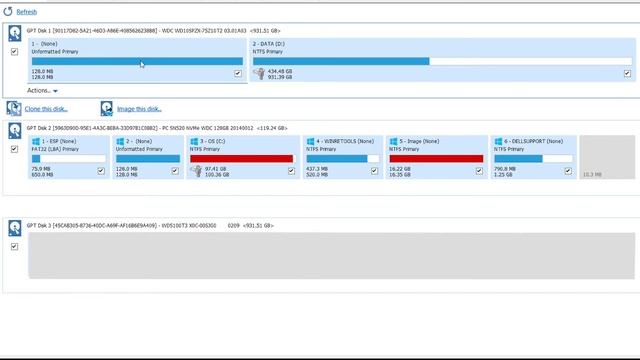Click FAT32 (LBA) Primary text on ESP
The image size is (640, 360).
click(x=55, y=149)
